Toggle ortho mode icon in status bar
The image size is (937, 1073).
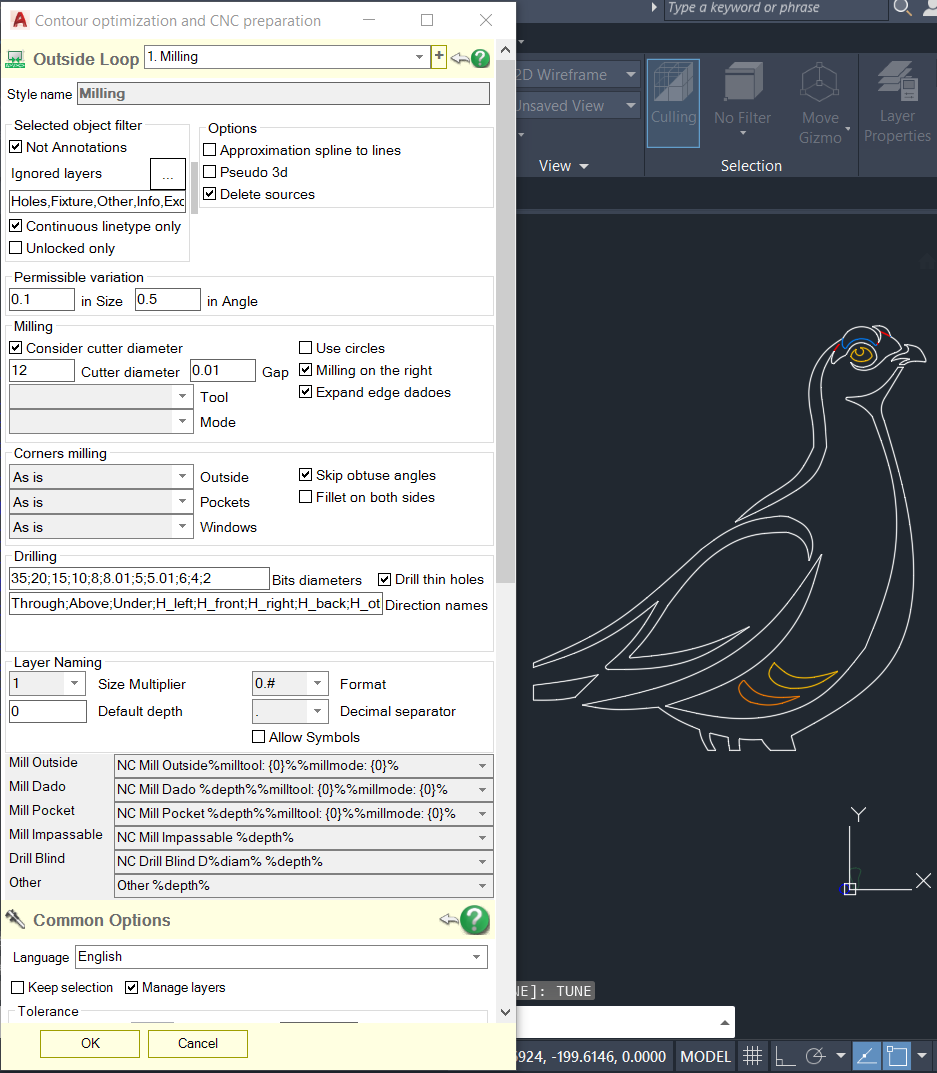click(784, 1056)
